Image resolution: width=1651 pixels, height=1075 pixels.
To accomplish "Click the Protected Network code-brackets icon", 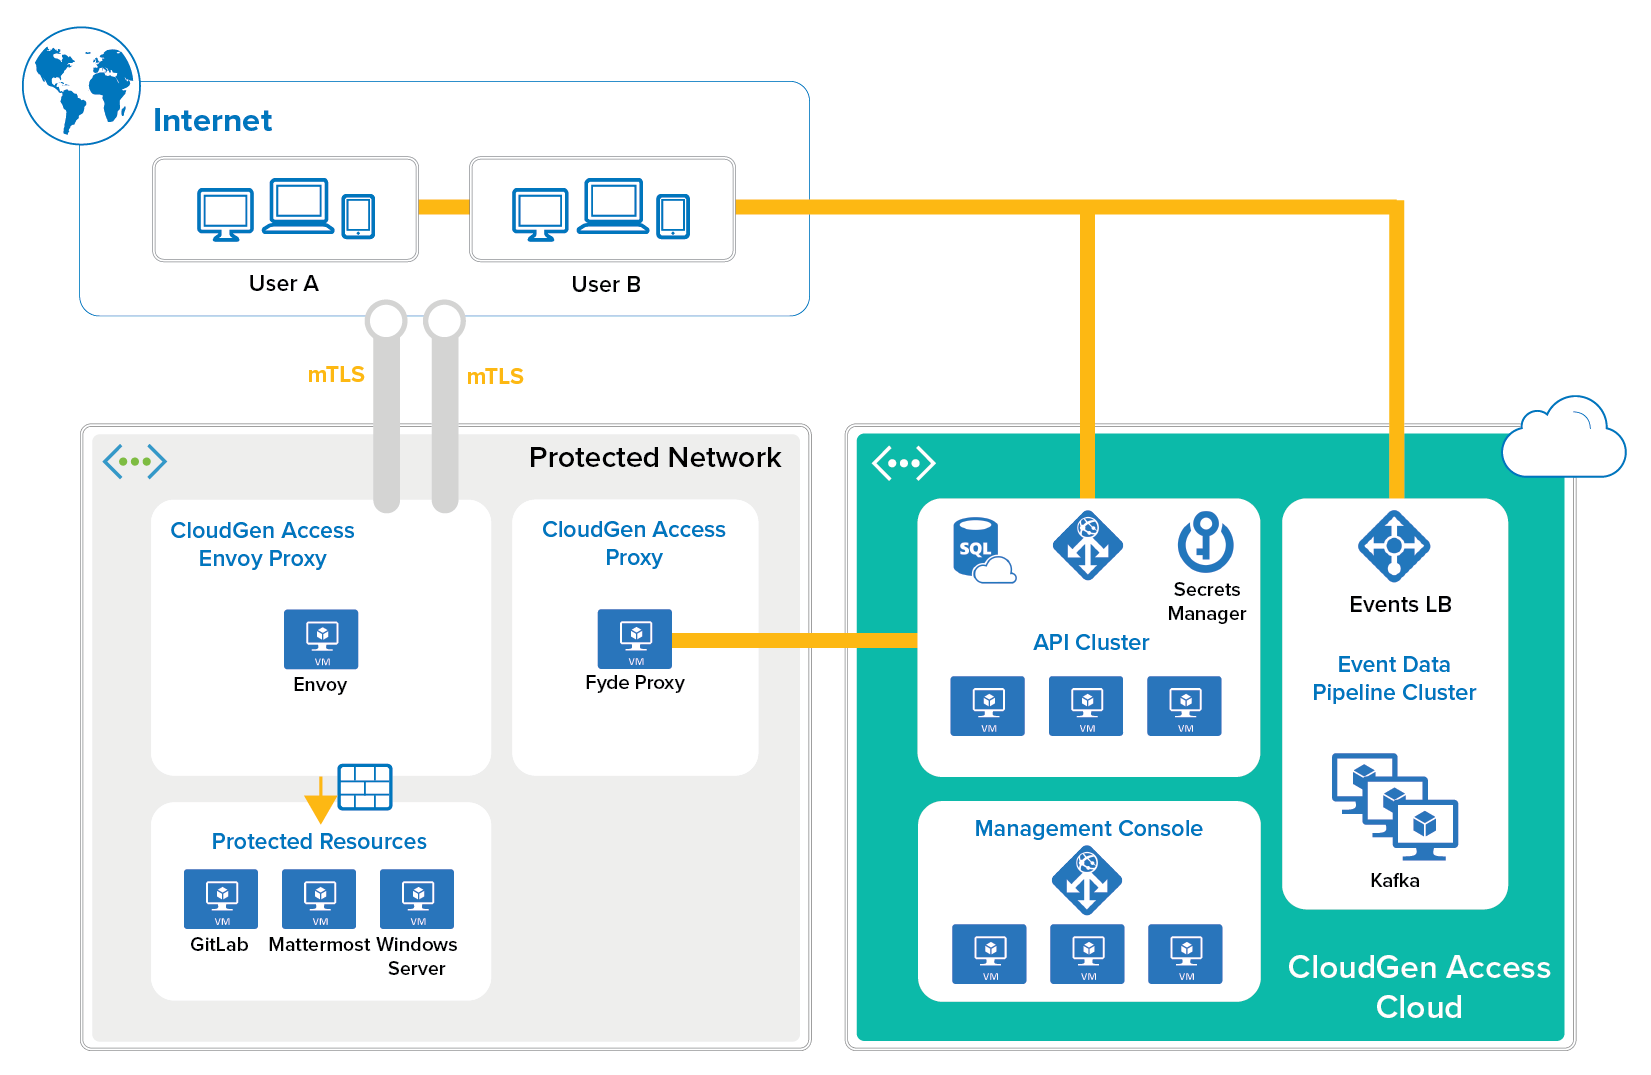I will click(x=135, y=461).
